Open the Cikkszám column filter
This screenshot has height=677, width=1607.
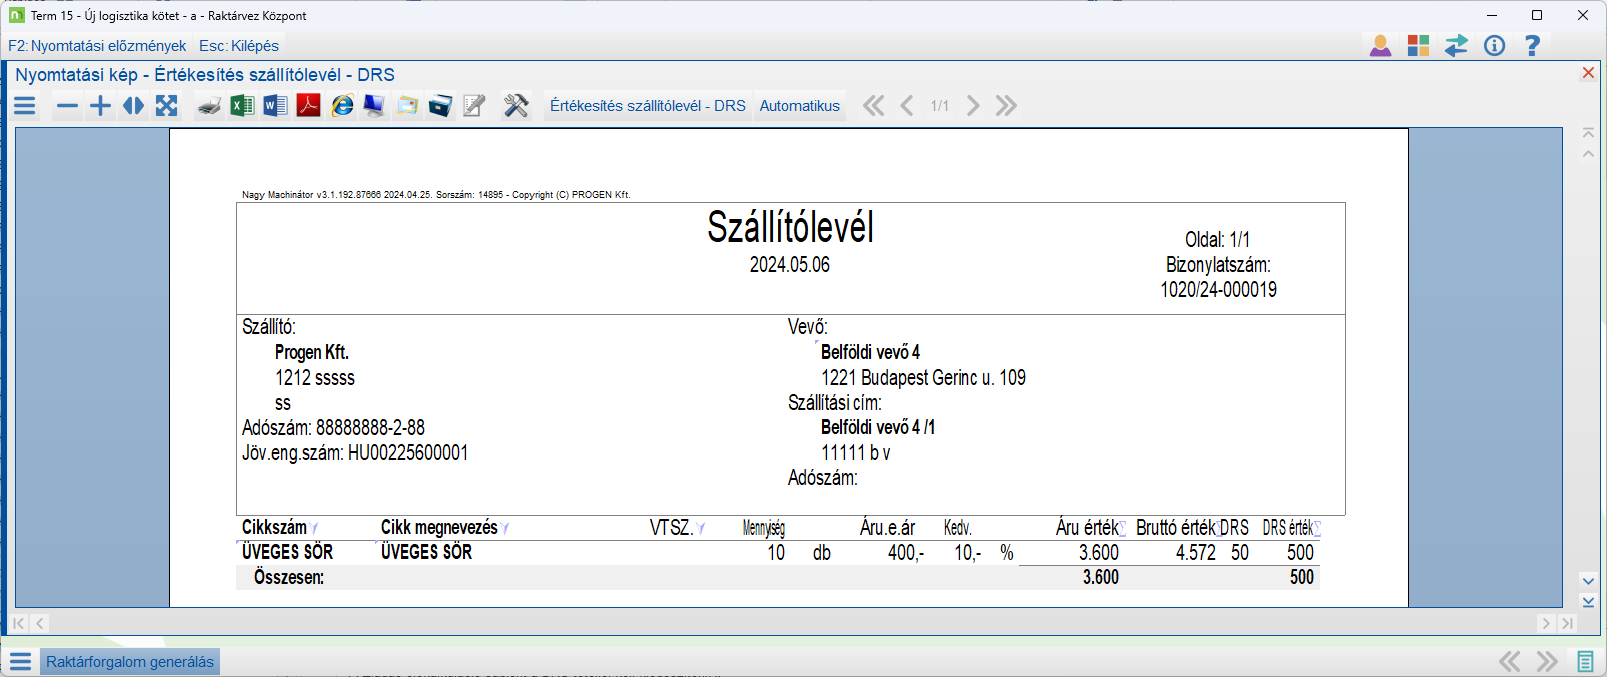click(314, 528)
